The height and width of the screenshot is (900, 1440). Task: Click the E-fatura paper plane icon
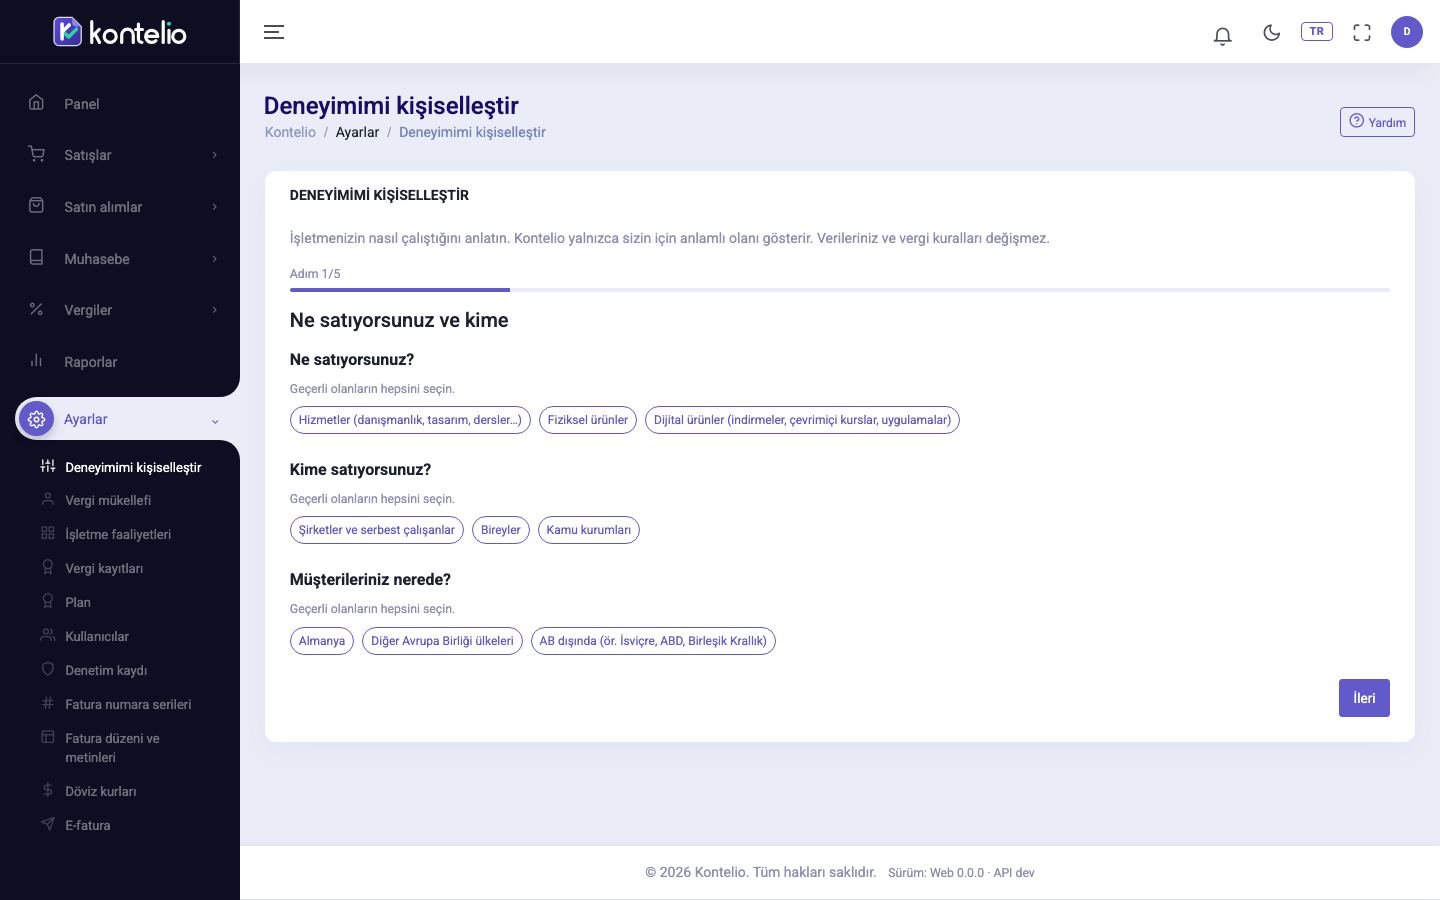47,824
